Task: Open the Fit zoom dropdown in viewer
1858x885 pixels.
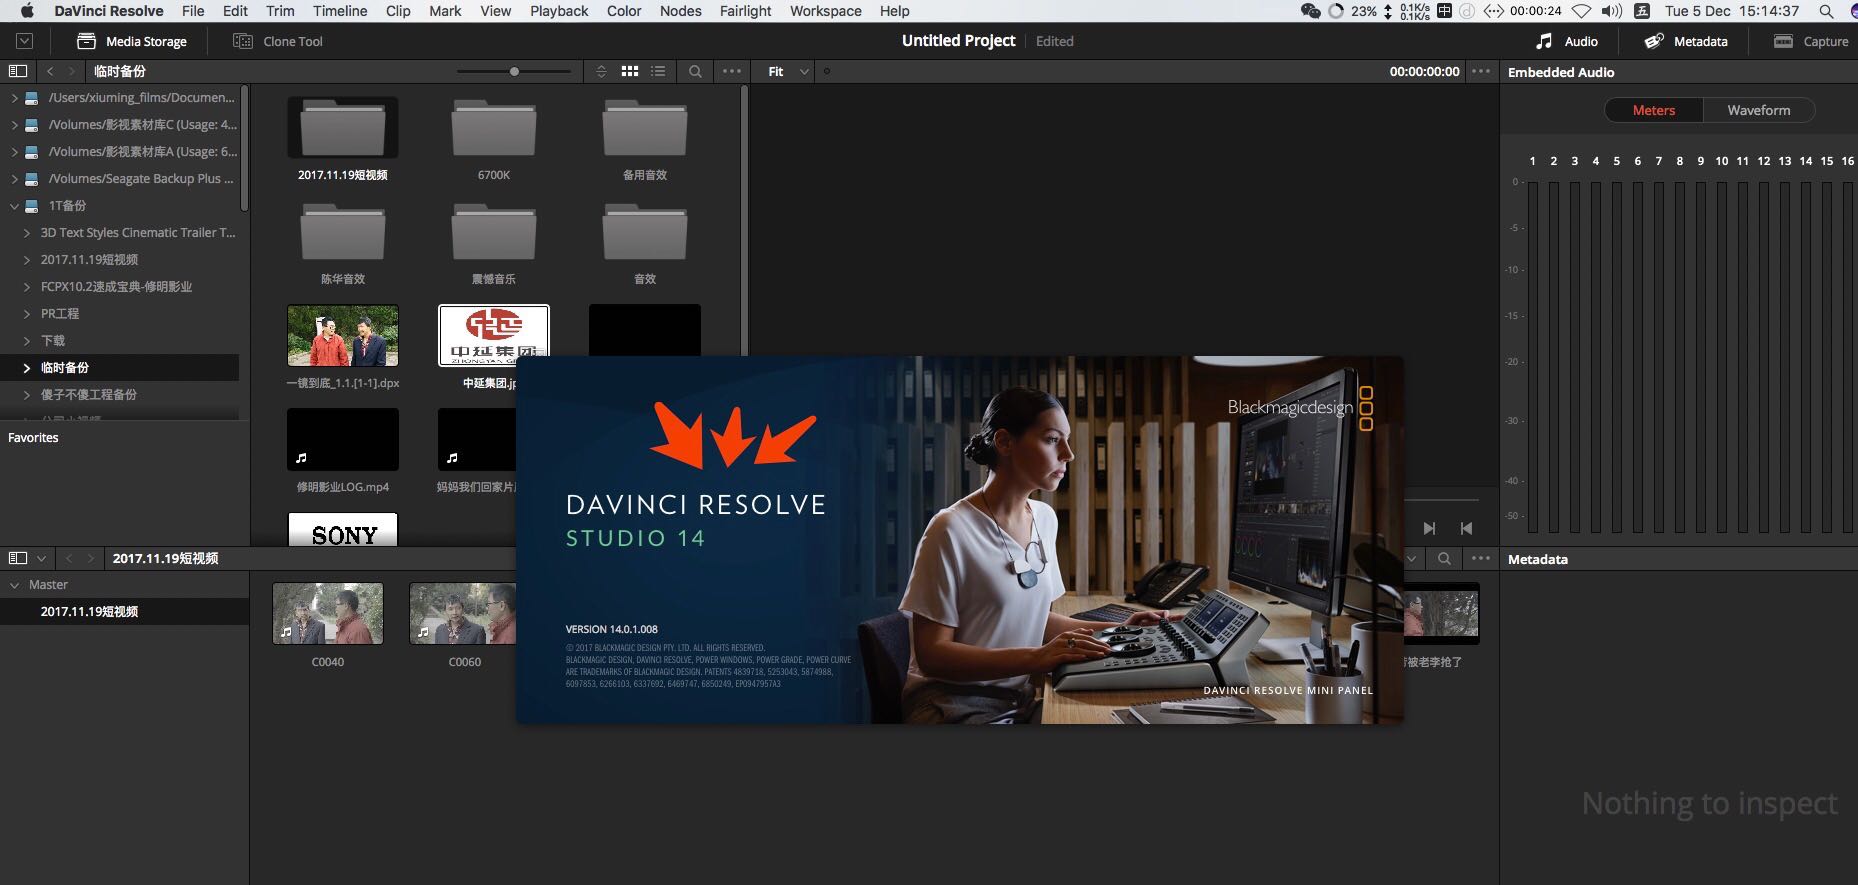Action: point(788,71)
